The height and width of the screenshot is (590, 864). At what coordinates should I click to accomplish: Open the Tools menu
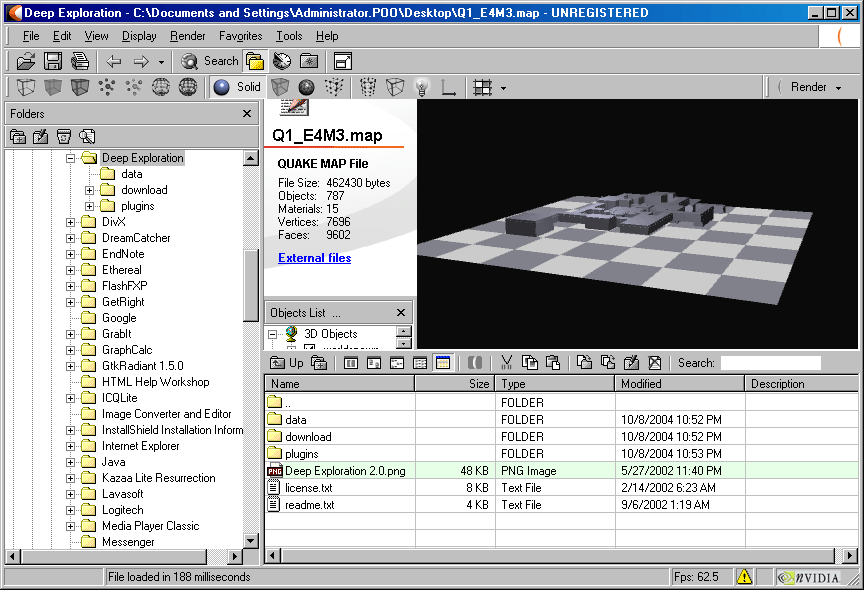pyautogui.click(x=289, y=36)
